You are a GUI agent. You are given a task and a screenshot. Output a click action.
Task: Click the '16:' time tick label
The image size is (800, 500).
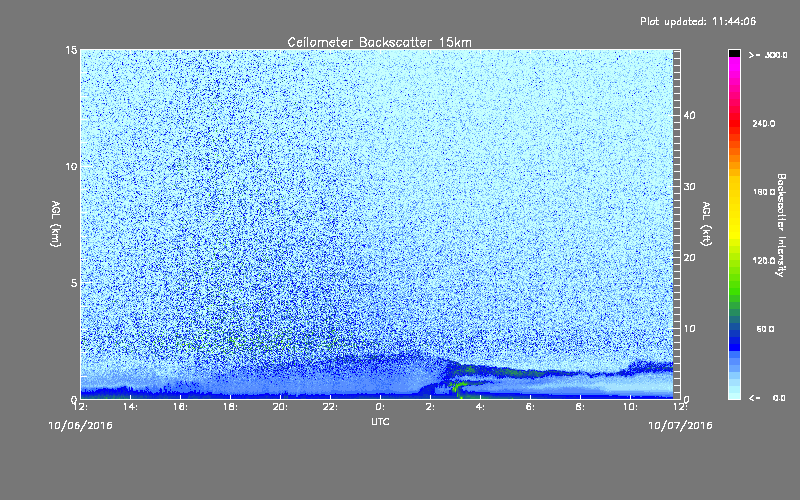coord(181,407)
